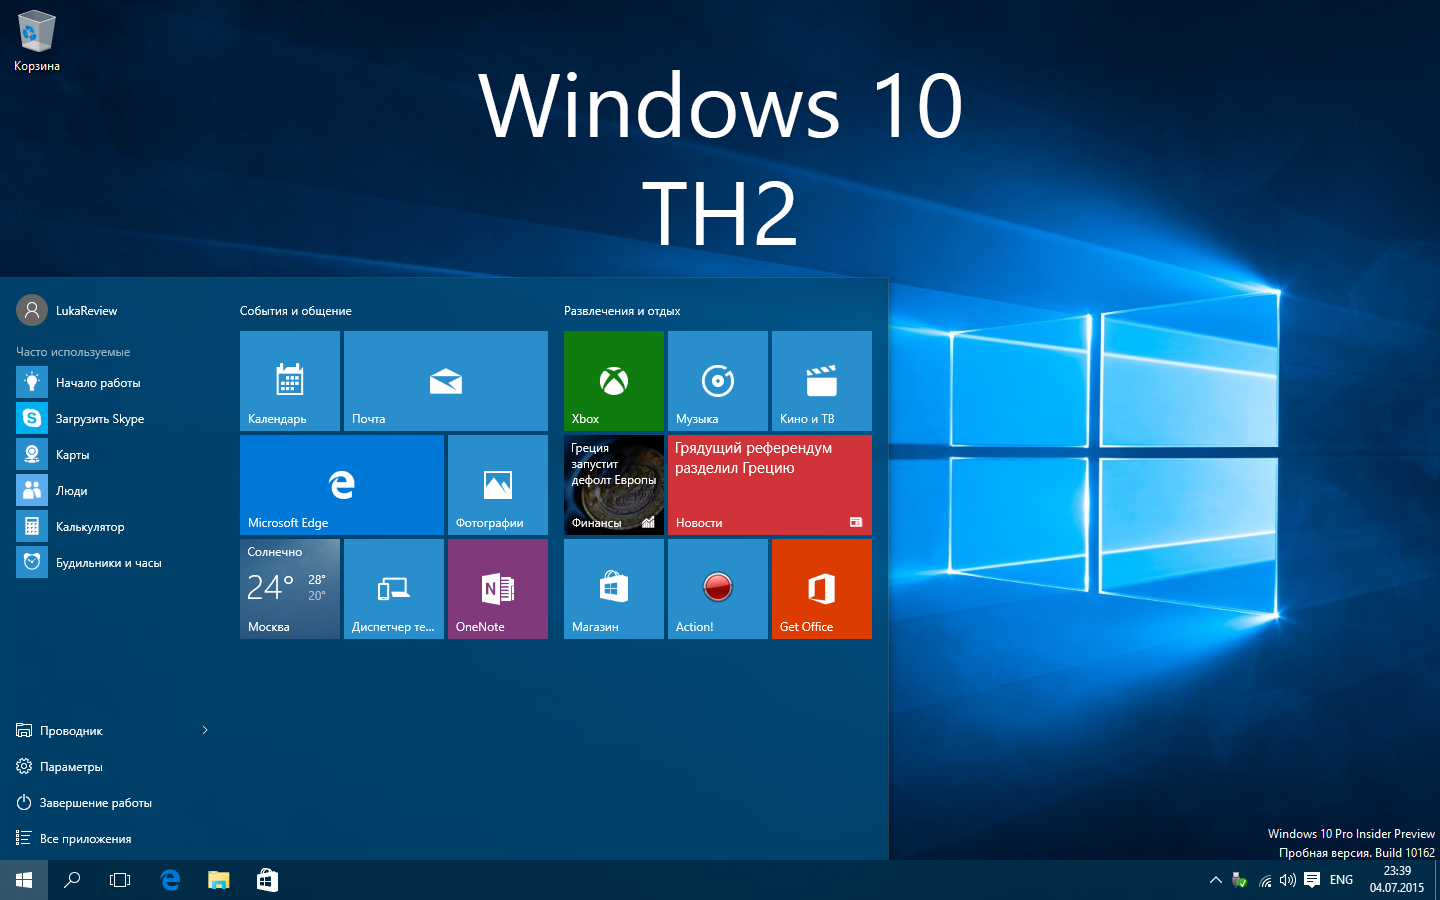This screenshot has width=1440, height=900.
Task: Switch input language ENG indicator
Action: (x=1342, y=880)
